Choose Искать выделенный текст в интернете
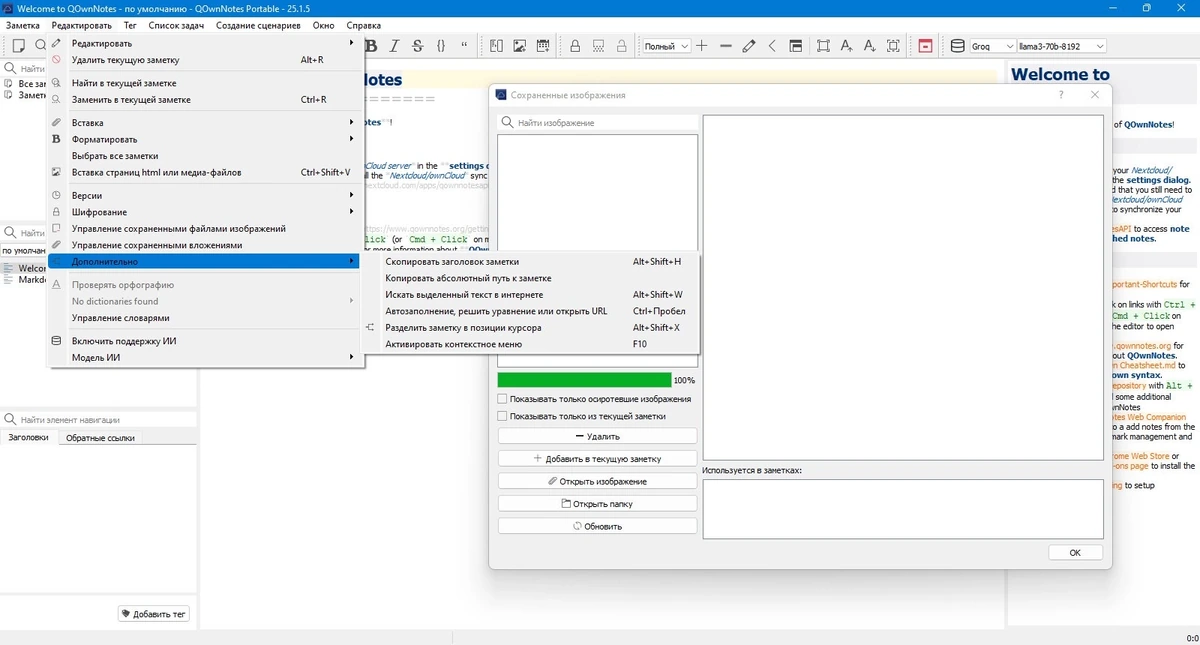This screenshot has width=1200, height=645. 534,295
